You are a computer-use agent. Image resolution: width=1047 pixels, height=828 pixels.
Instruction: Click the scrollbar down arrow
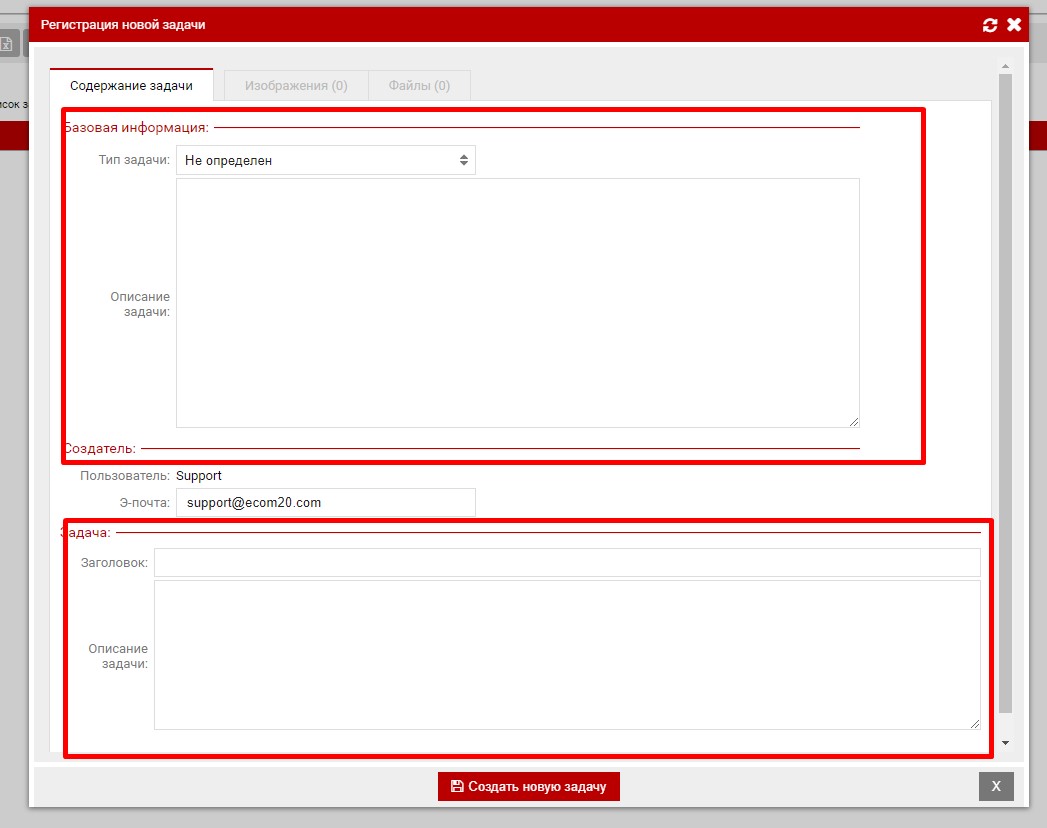click(x=1005, y=743)
